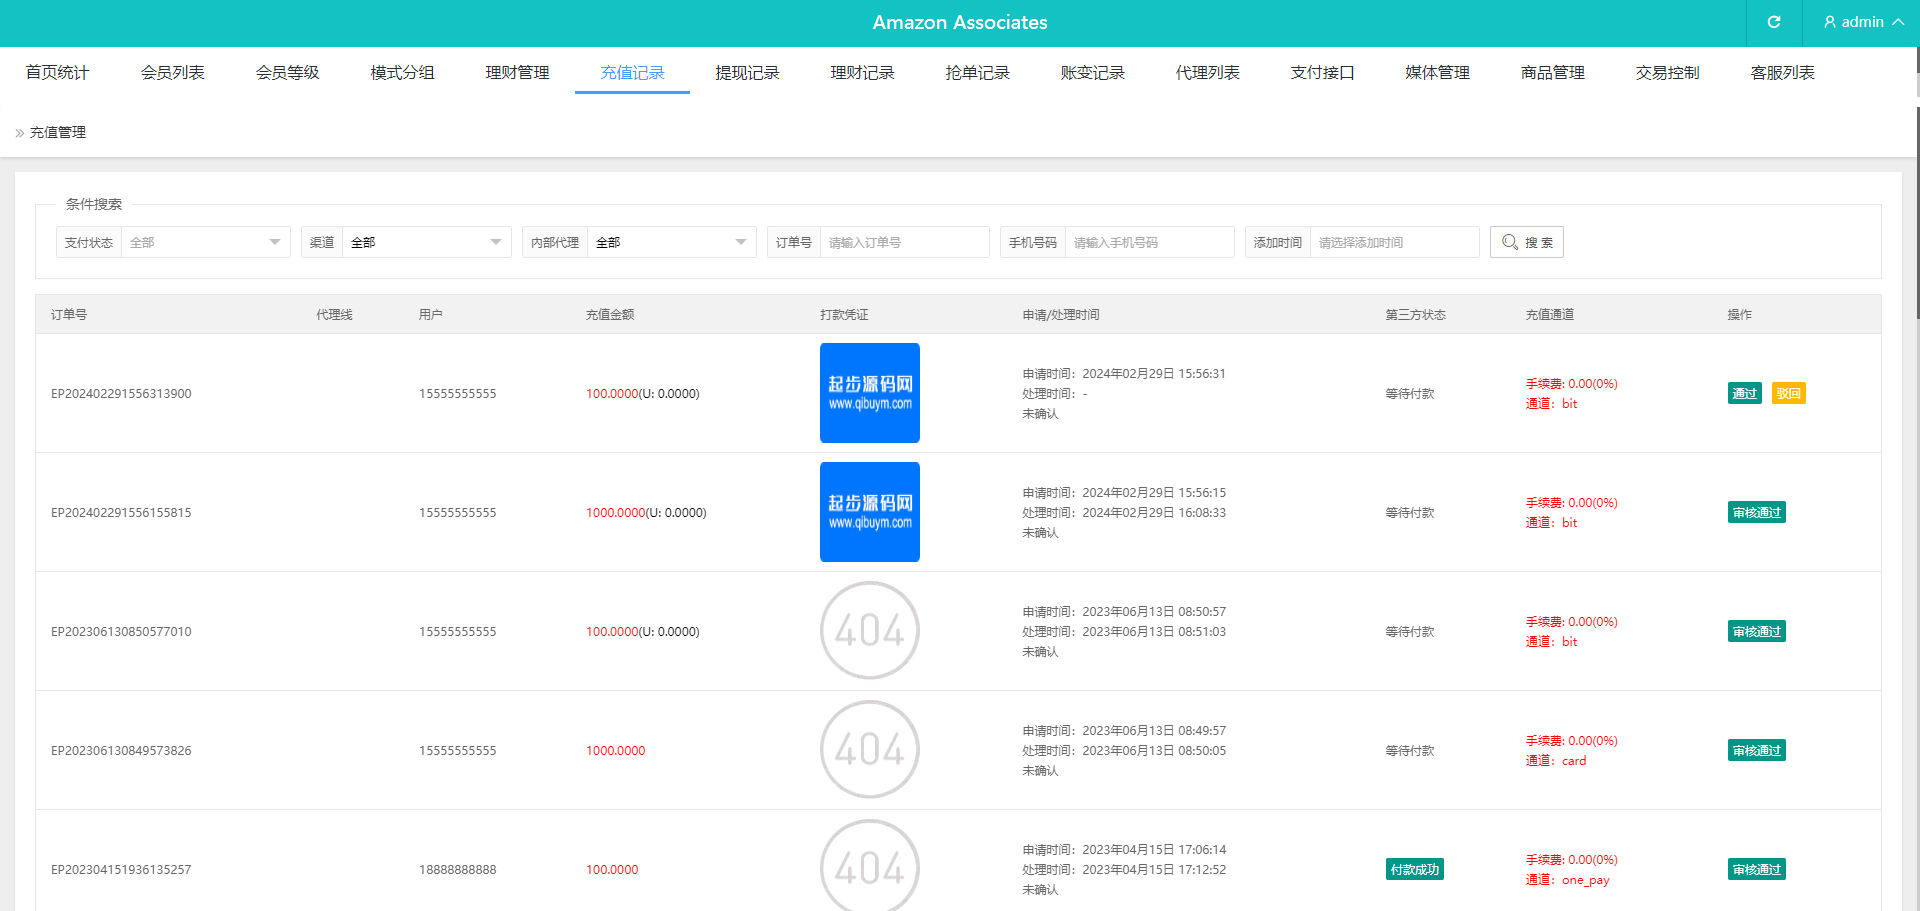Click 审核通过 tag on order EP202306130849573826
The image size is (1920, 911).
1756,750
